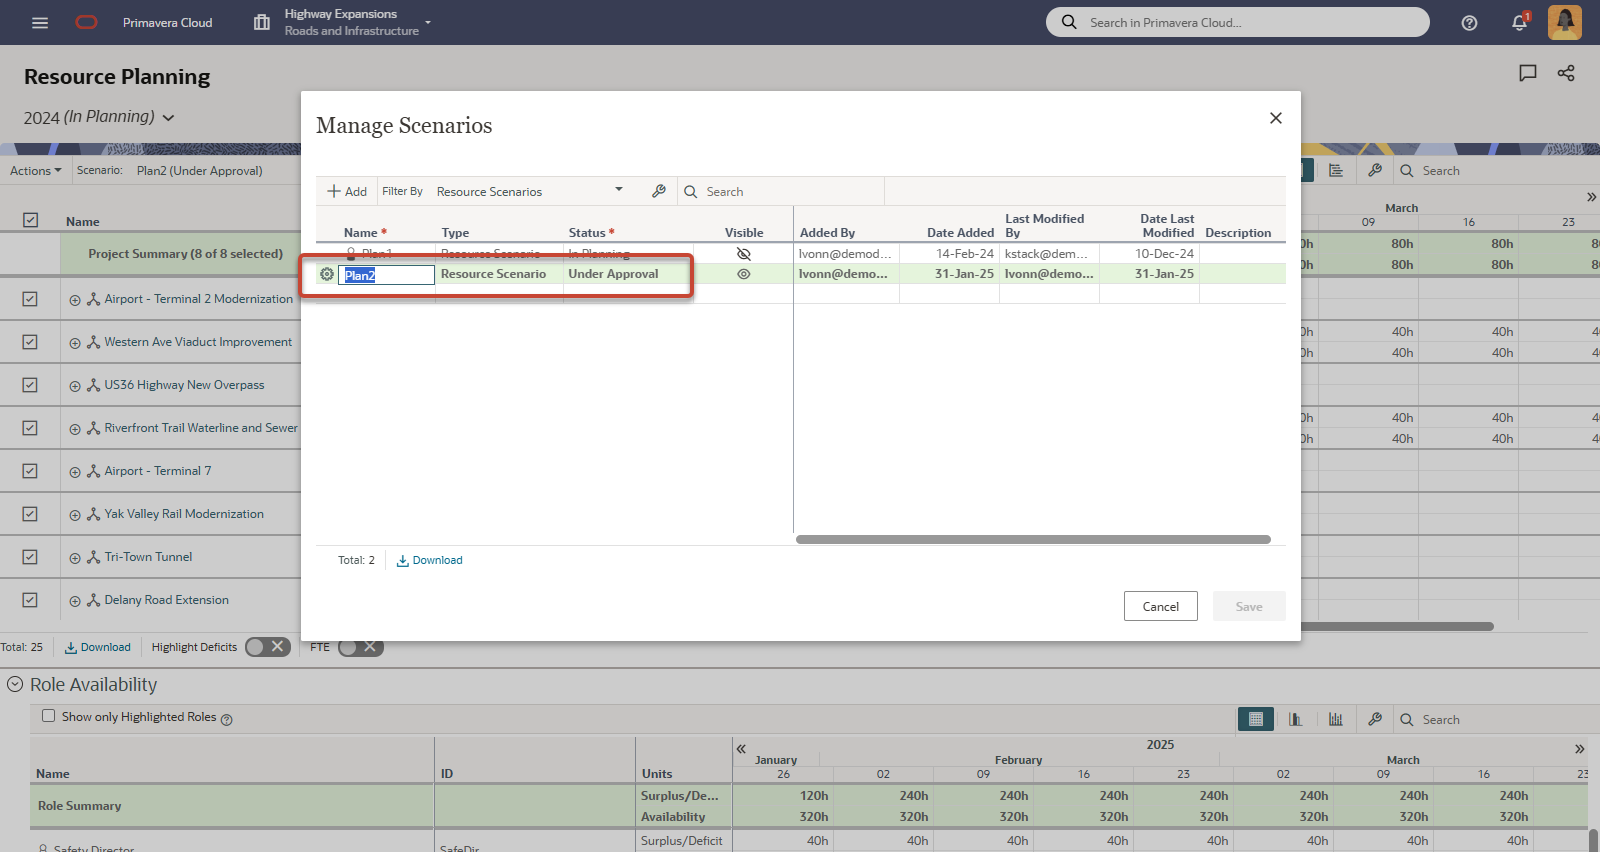The width and height of the screenshot is (1600, 852).
Task: Click the Search field in Manage Scenarios
Action: click(x=781, y=191)
